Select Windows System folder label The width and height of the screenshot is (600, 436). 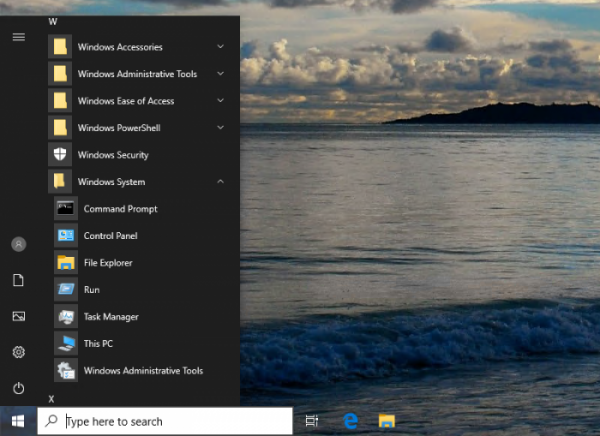pyautogui.click(x=111, y=182)
